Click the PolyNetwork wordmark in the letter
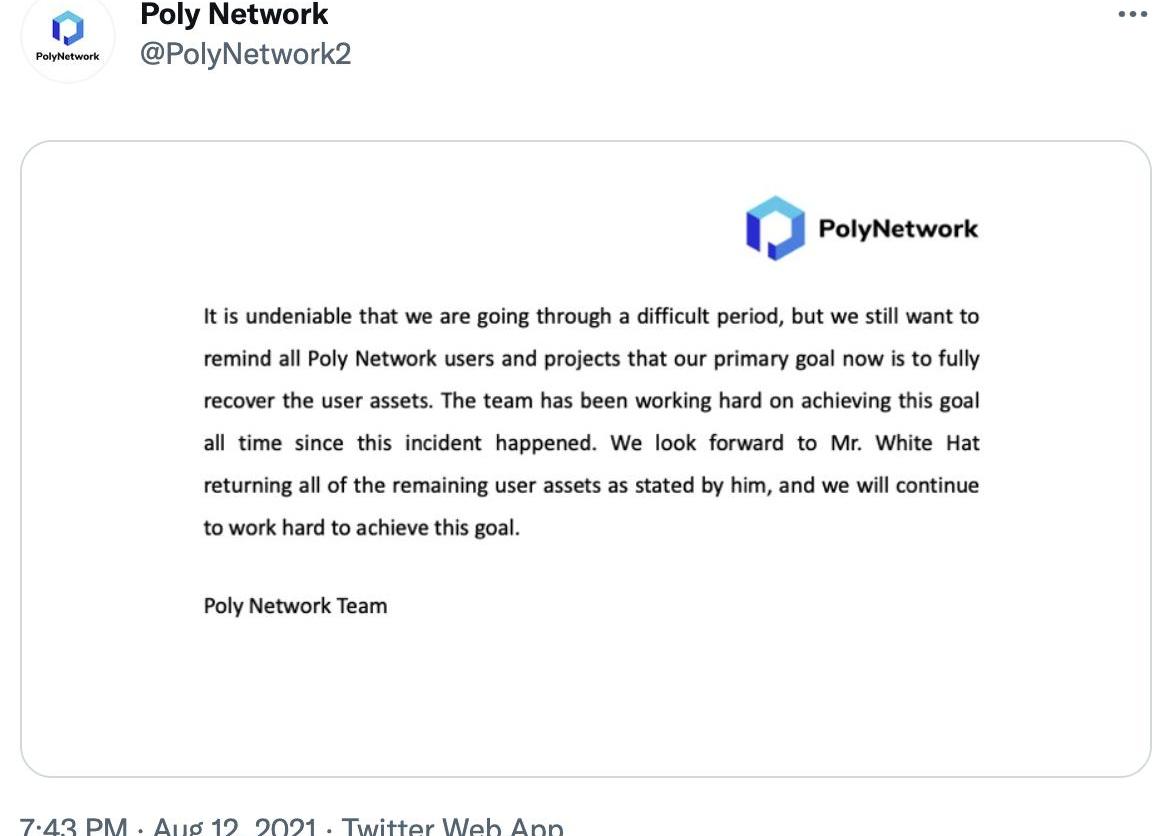Image resolution: width=1164 pixels, height=836 pixels. click(898, 228)
